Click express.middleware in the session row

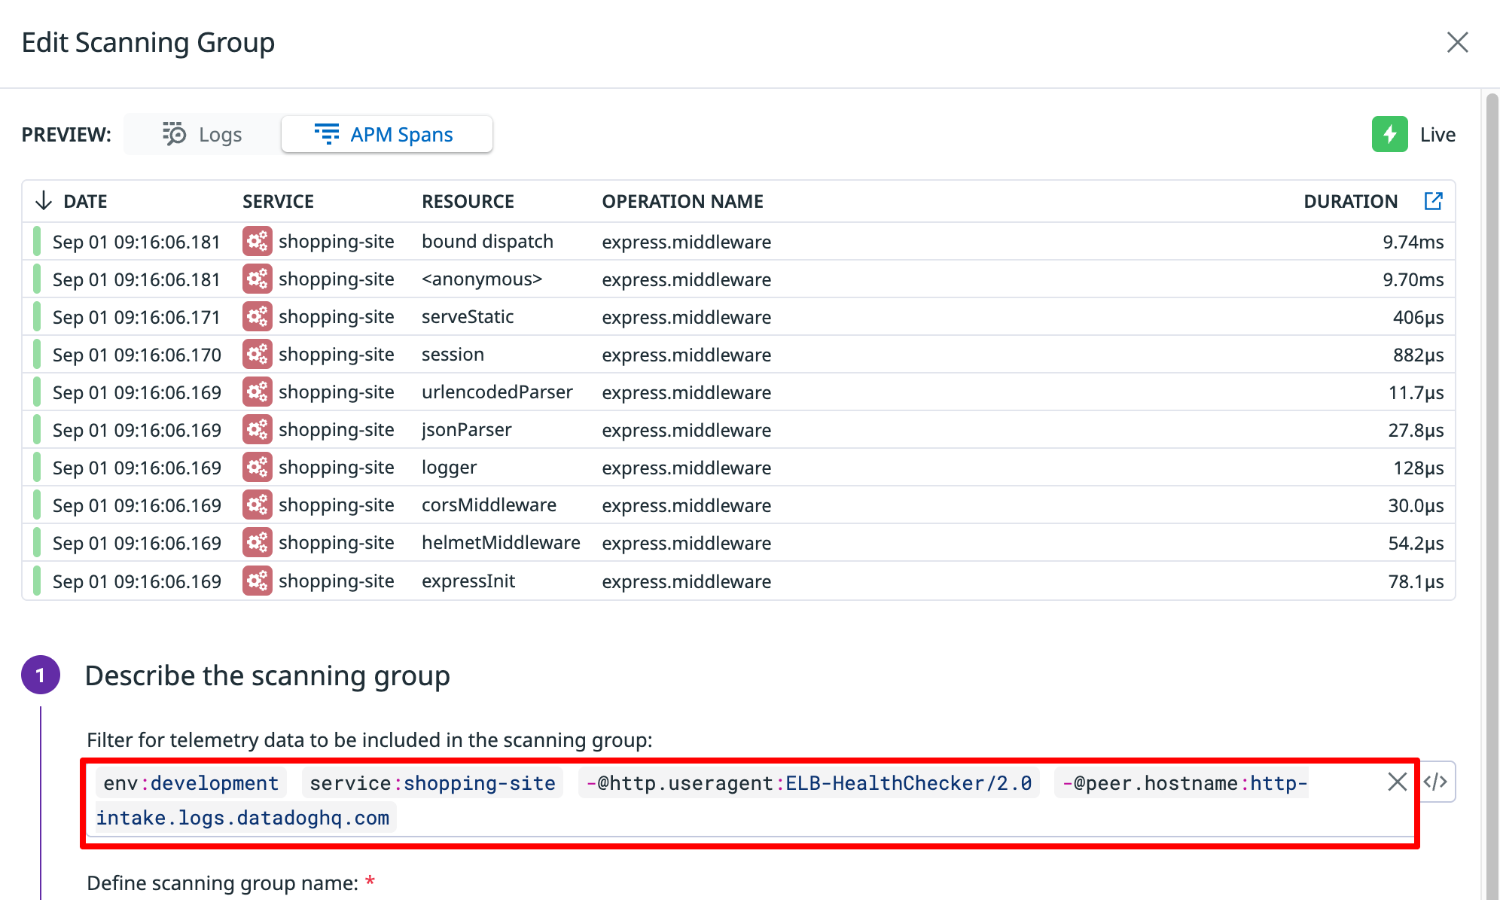coord(686,354)
